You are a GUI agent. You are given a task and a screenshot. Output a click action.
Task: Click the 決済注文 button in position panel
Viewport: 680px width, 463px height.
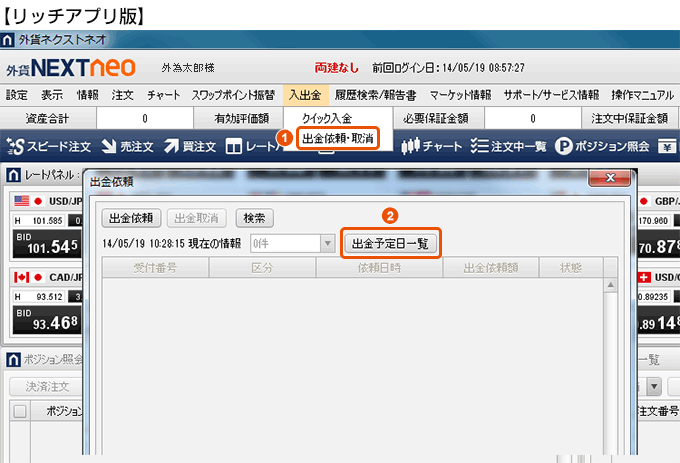tap(47, 386)
